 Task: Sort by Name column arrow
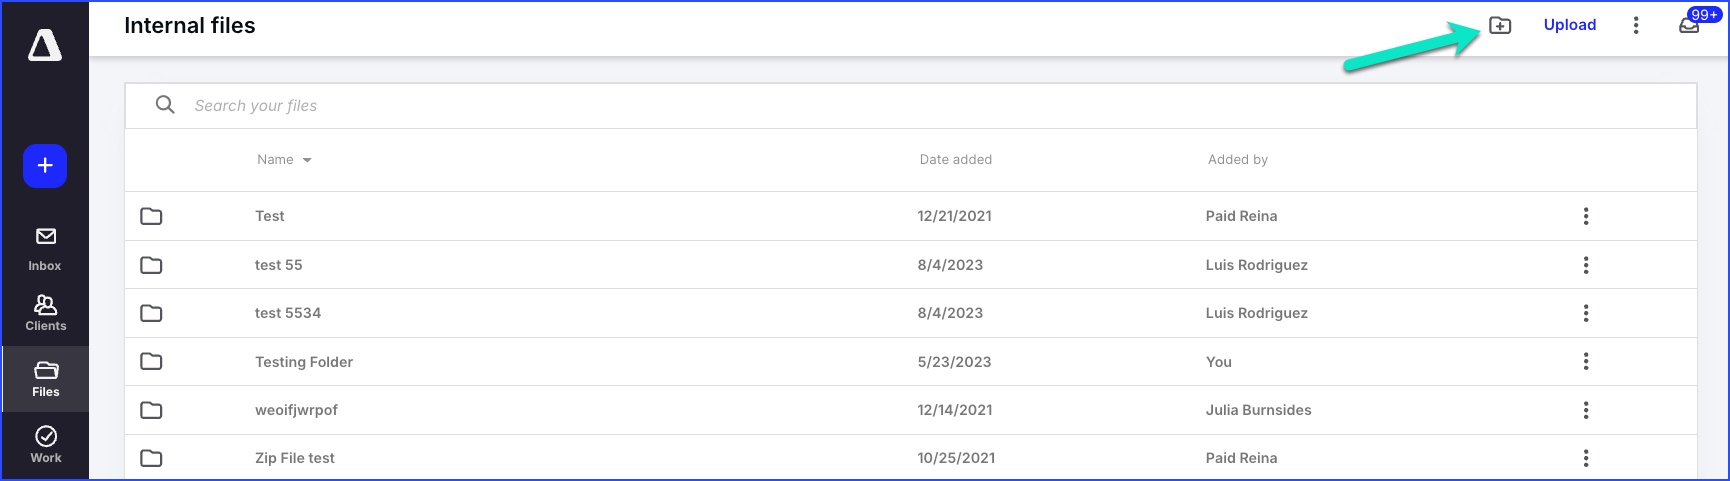(x=307, y=160)
